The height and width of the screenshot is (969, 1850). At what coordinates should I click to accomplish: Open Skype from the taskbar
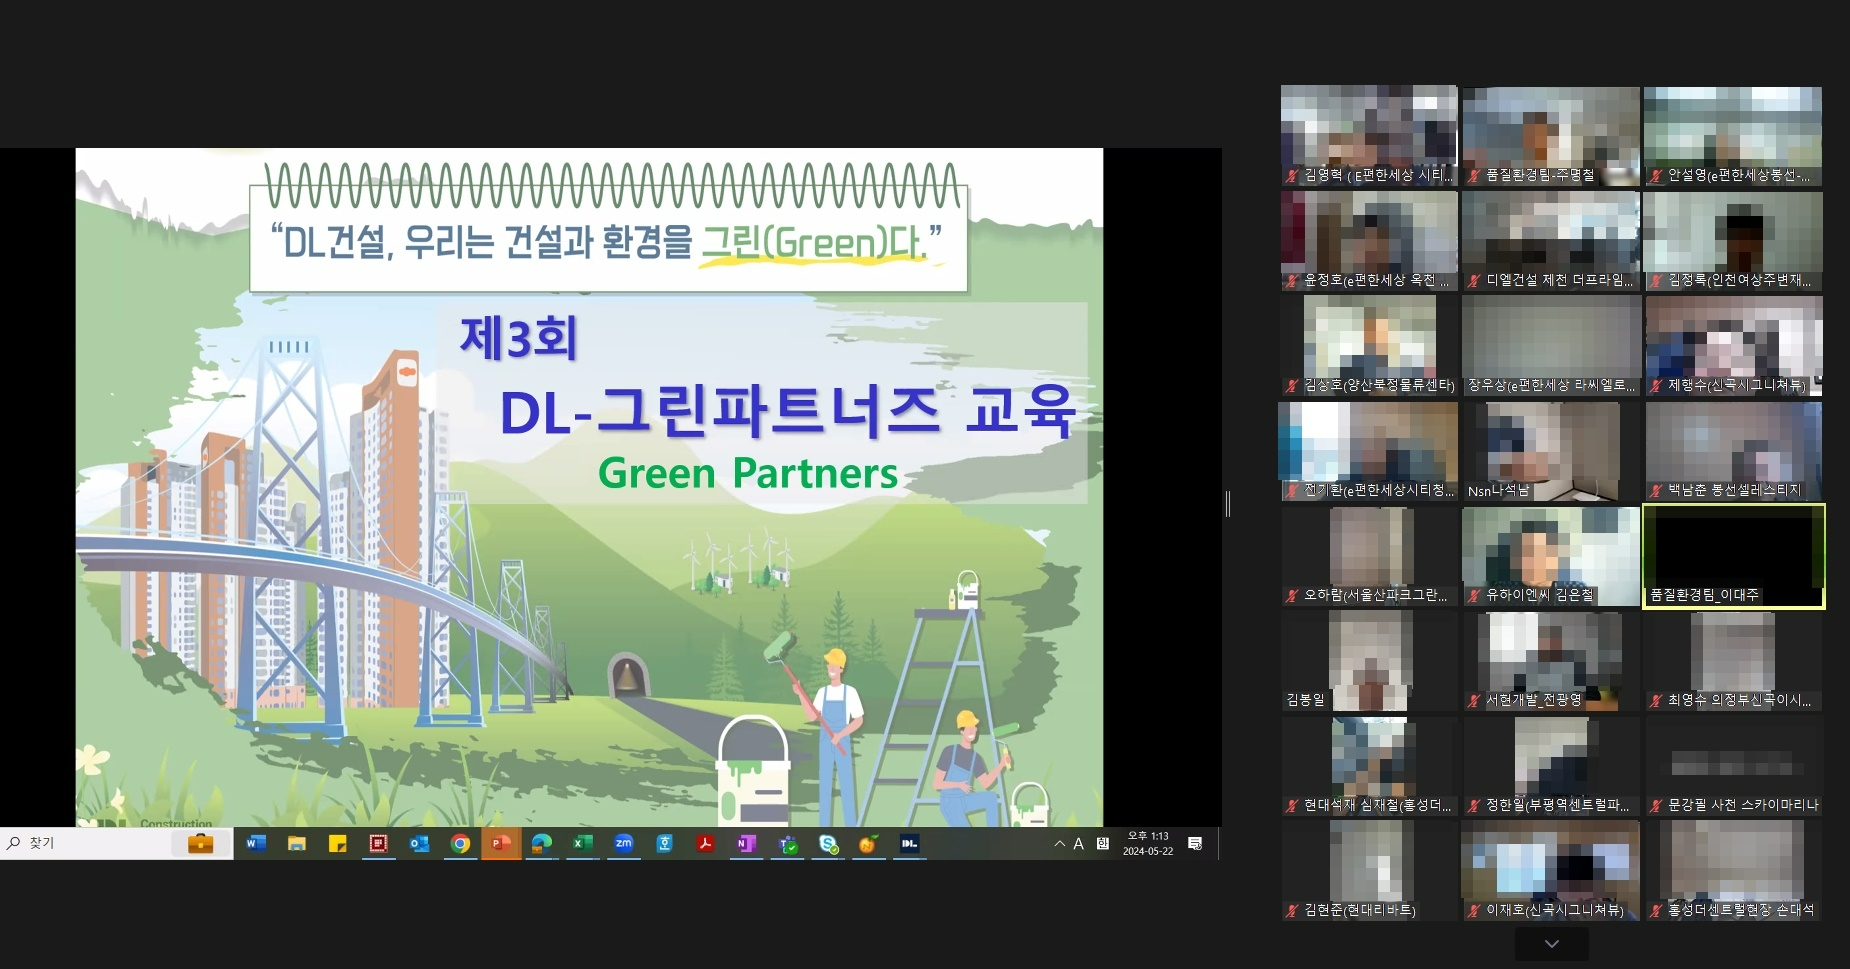(x=829, y=843)
